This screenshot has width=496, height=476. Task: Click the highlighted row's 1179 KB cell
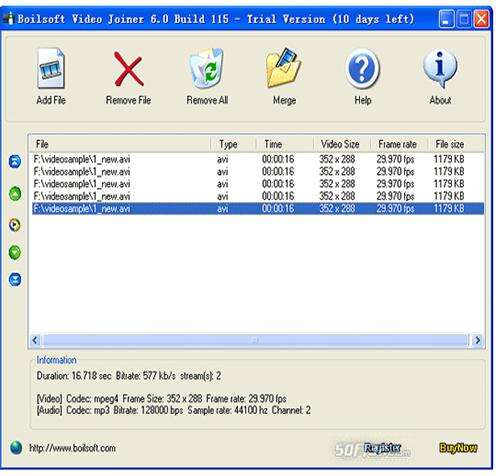[x=449, y=209]
